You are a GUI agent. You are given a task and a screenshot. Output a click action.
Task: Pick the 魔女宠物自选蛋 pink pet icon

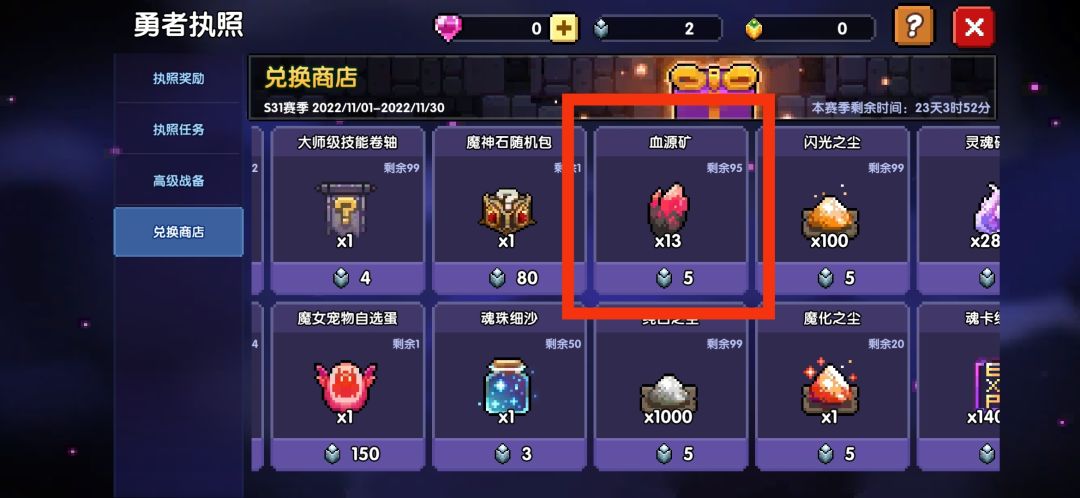(x=346, y=385)
